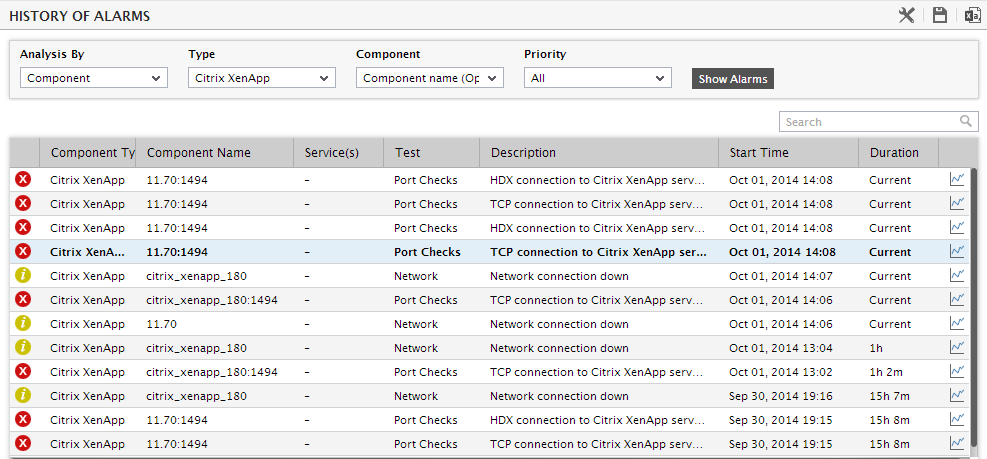Select bold 'Oct 01, 2014 14:08' start time
This screenshot has height=459, width=987.
point(782,252)
